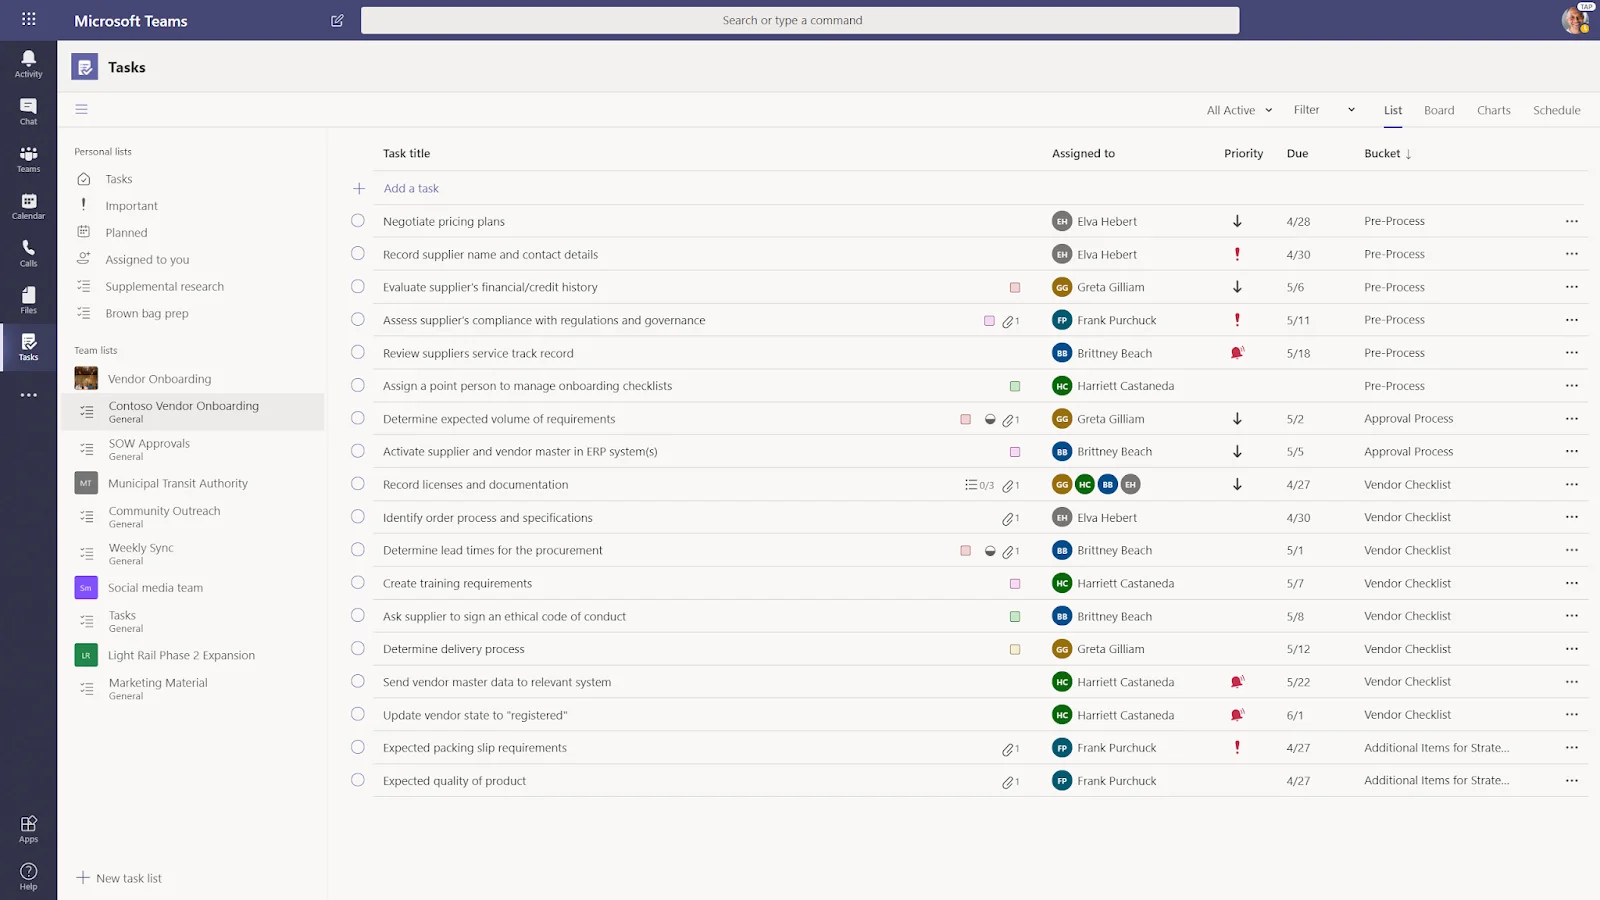1600x900 pixels.
Task: Open Calls from the left rail
Action: click(x=28, y=252)
